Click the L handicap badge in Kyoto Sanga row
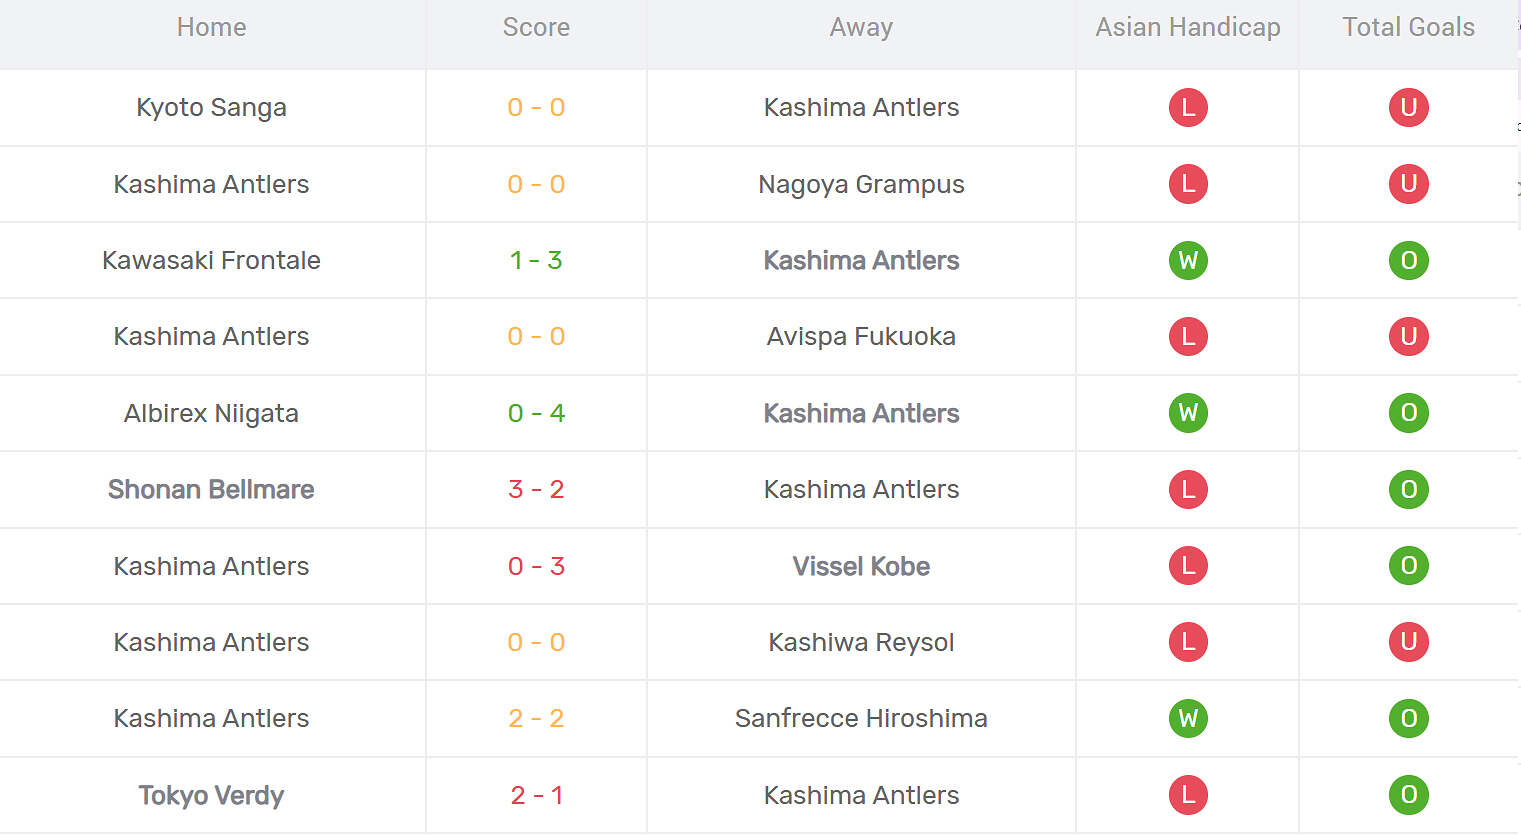The height and width of the screenshot is (835, 1521). [1188, 107]
